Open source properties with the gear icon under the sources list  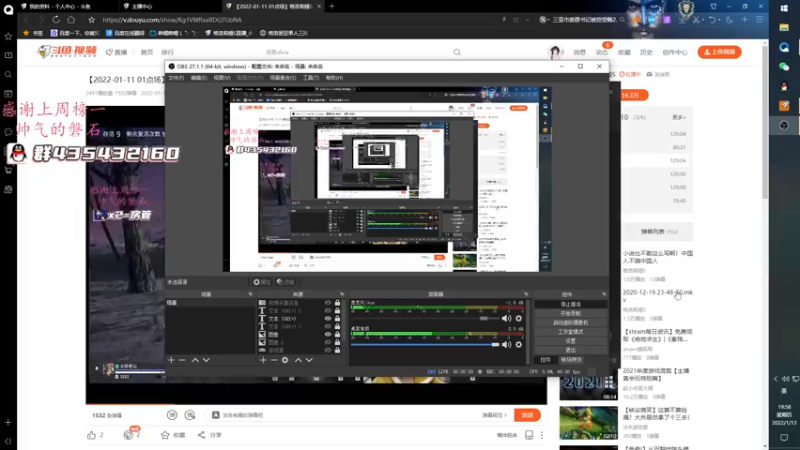click(285, 360)
